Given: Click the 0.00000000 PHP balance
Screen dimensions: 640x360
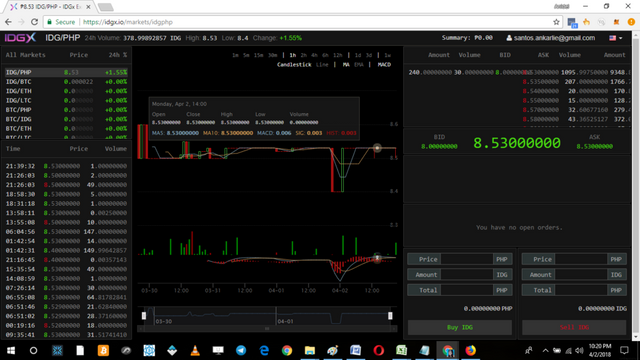Looking at the screenshot, I should coord(487,309).
